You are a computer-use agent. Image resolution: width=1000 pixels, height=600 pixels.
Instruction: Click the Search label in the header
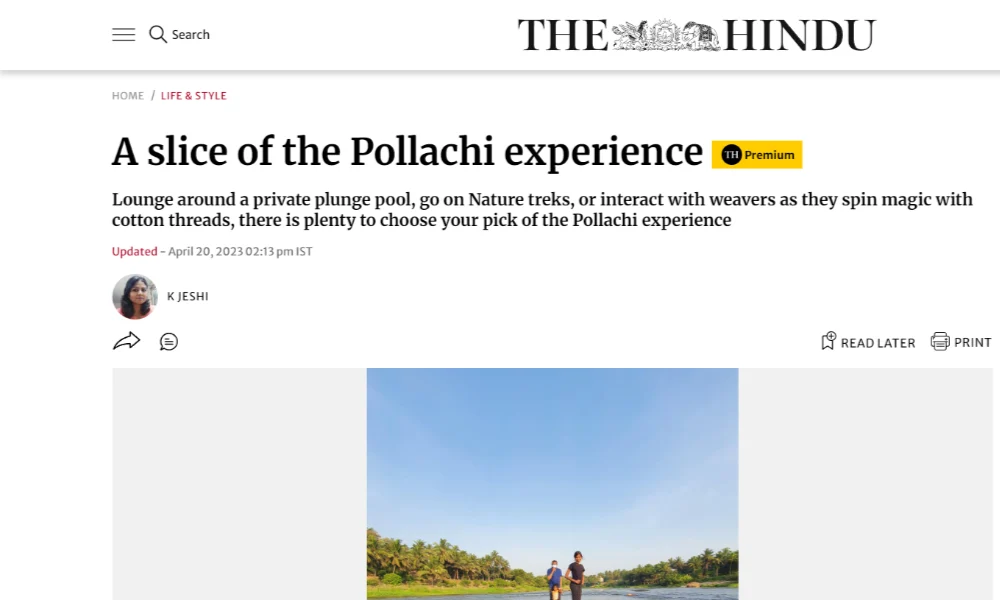coord(190,34)
